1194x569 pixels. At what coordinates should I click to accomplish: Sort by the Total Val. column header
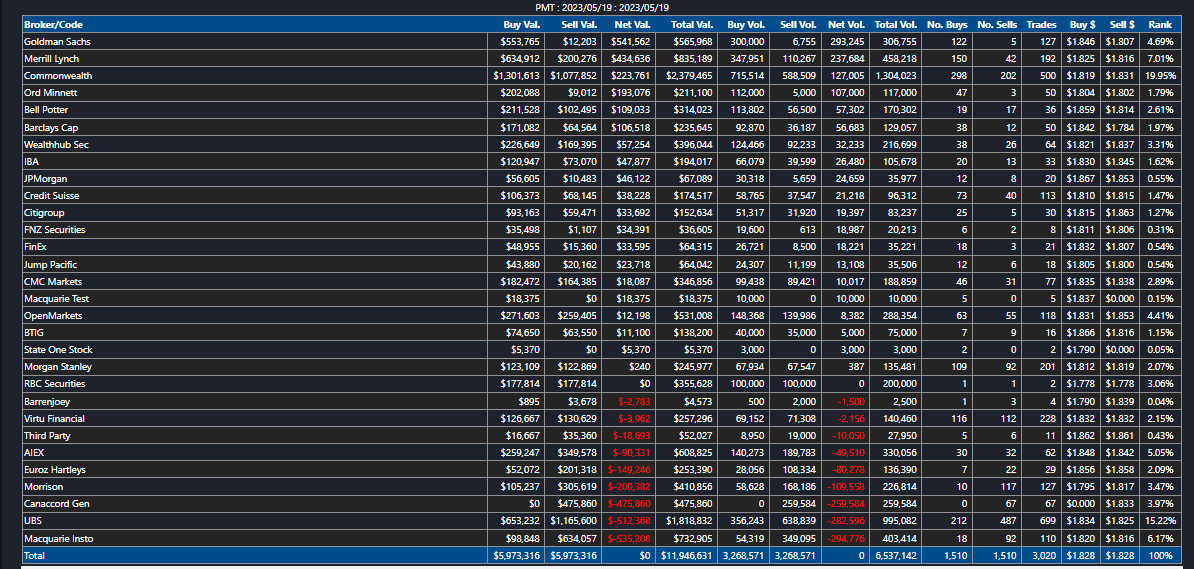[691, 24]
